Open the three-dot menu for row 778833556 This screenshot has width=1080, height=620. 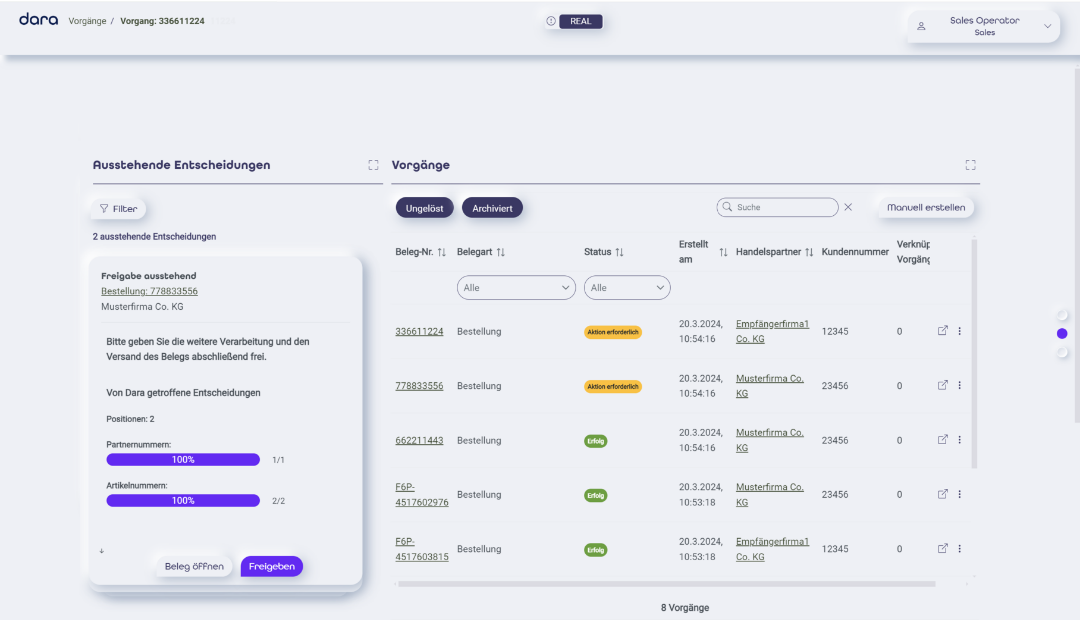(959, 386)
